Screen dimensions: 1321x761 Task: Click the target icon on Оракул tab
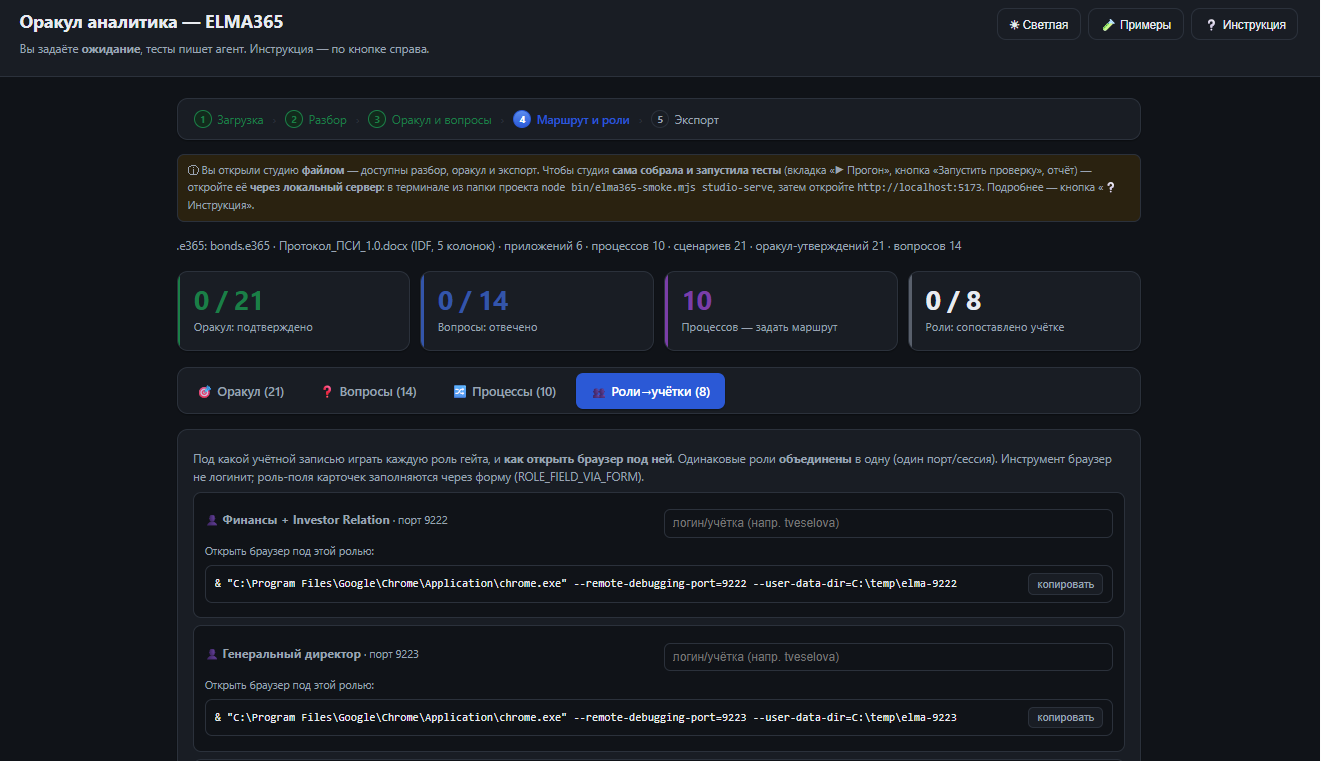(205, 392)
